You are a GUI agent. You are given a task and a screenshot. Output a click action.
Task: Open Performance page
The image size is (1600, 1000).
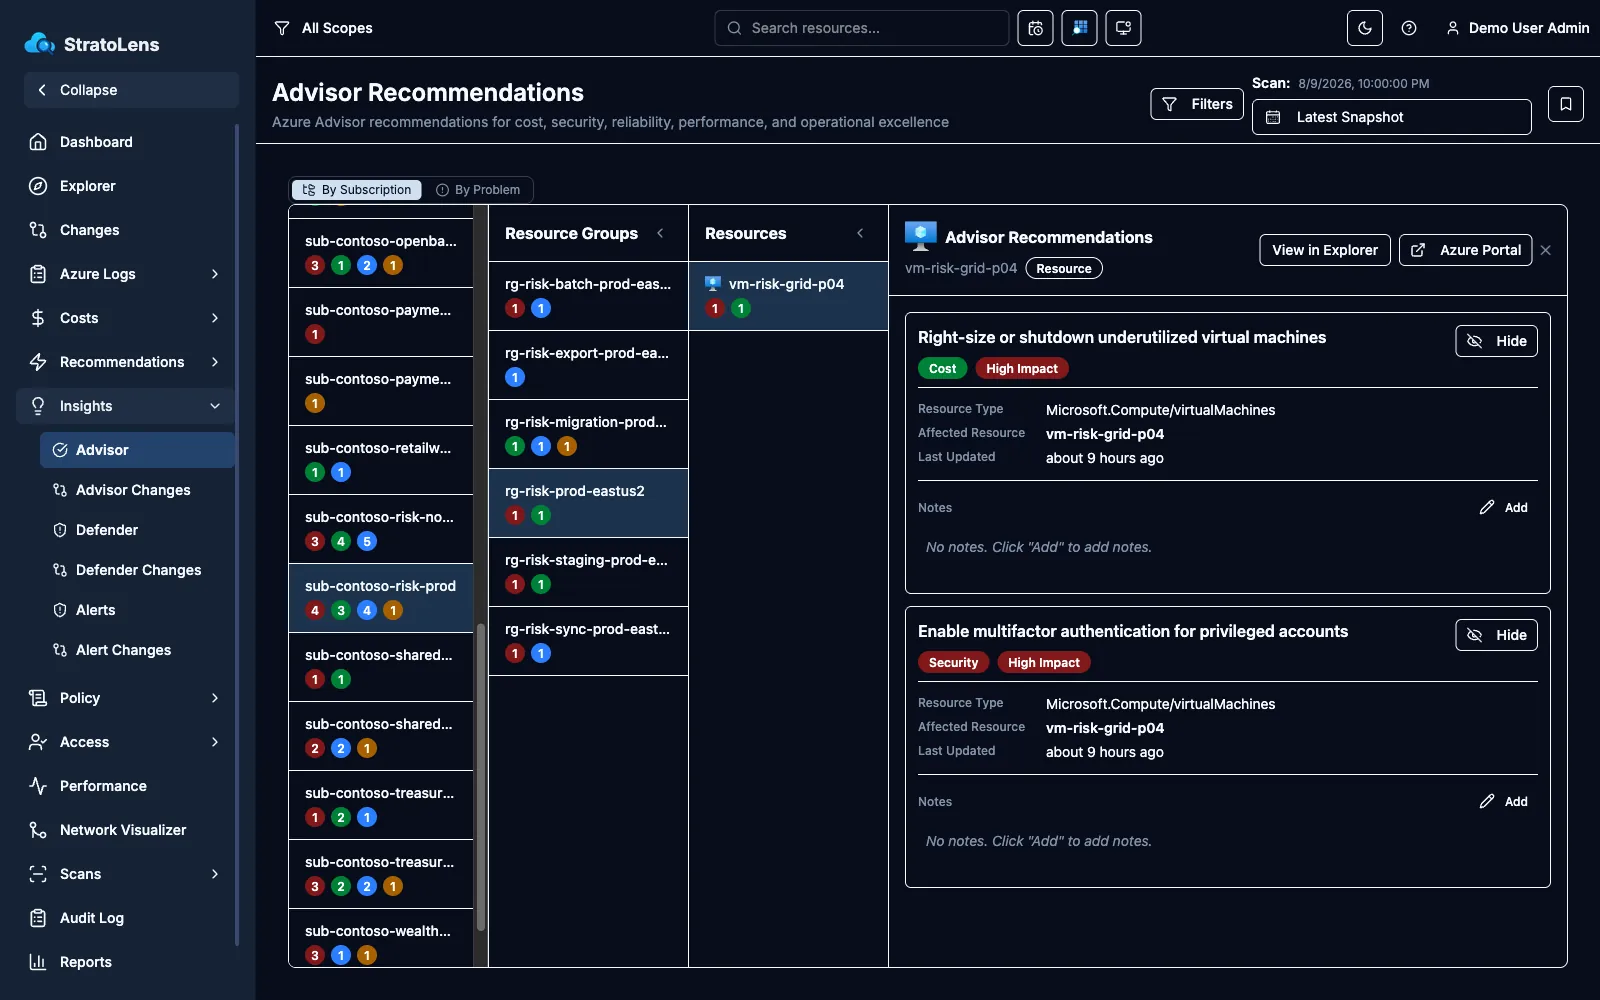coord(128,786)
